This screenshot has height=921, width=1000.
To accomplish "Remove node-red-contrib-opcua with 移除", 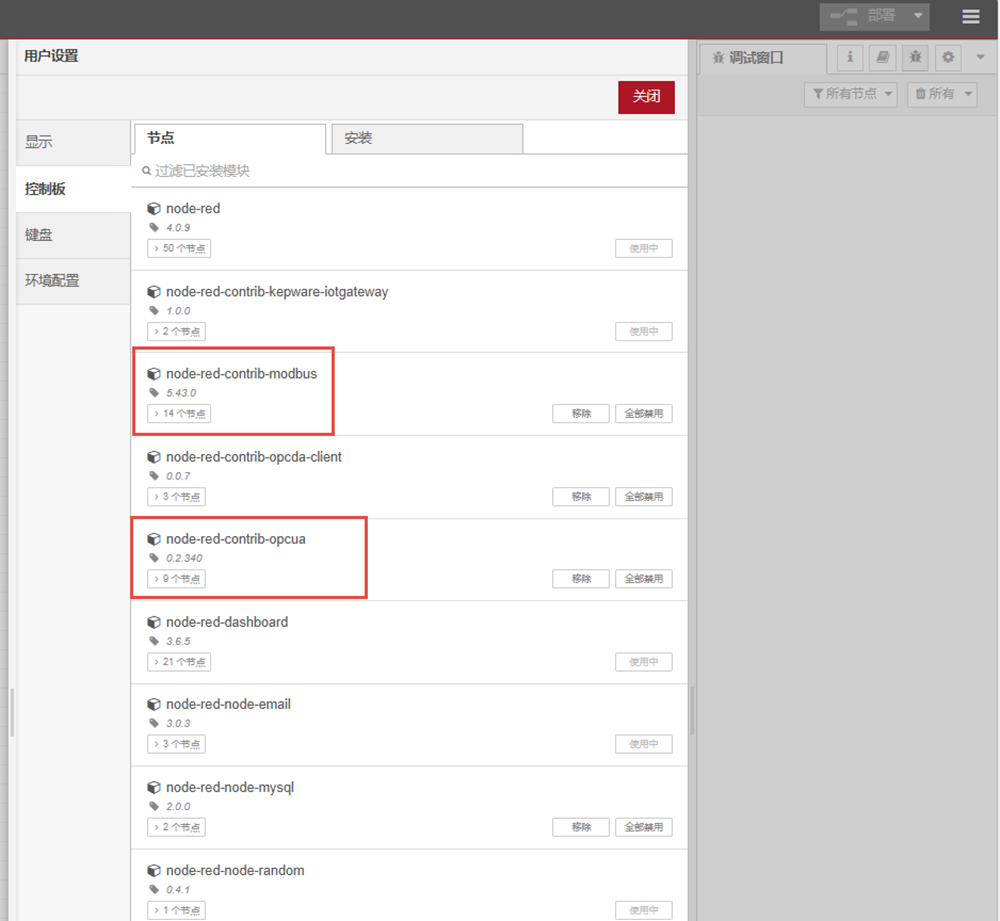I will pyautogui.click(x=581, y=578).
